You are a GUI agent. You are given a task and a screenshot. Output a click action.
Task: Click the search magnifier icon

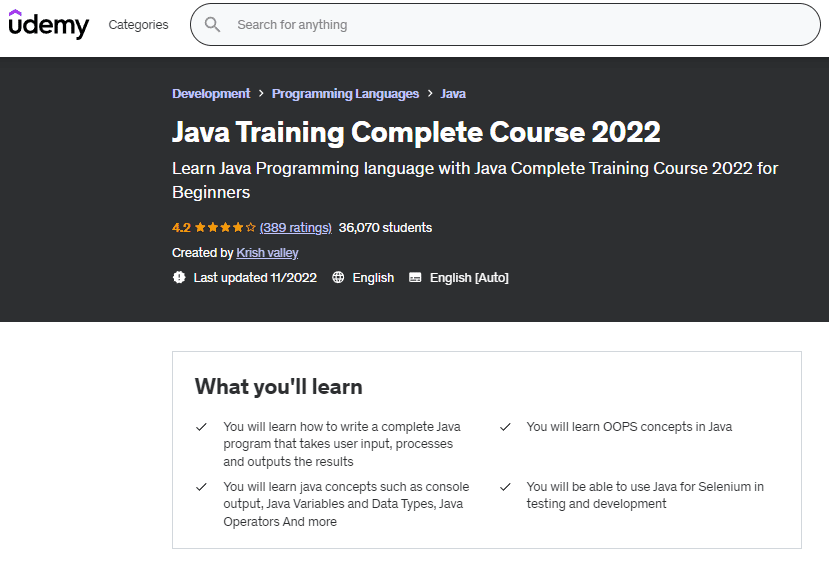tap(212, 25)
